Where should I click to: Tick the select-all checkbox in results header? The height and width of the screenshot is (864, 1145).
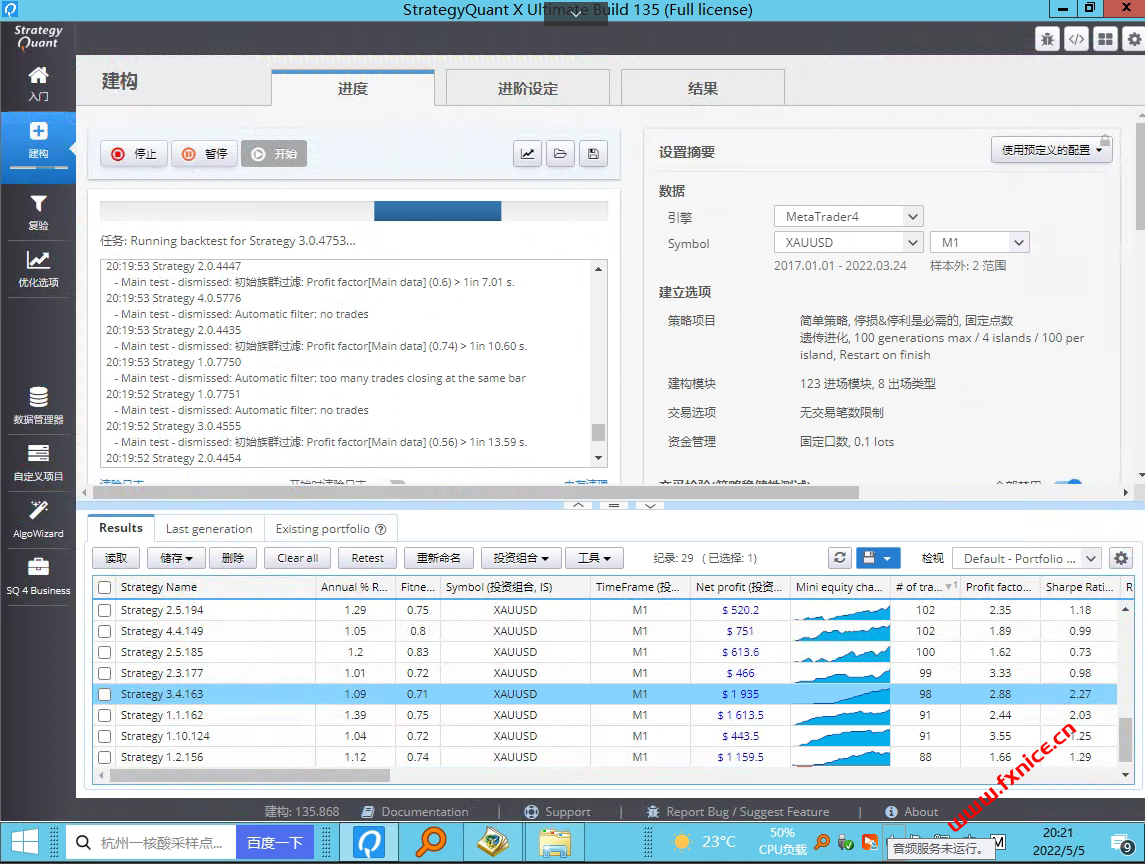[104, 587]
